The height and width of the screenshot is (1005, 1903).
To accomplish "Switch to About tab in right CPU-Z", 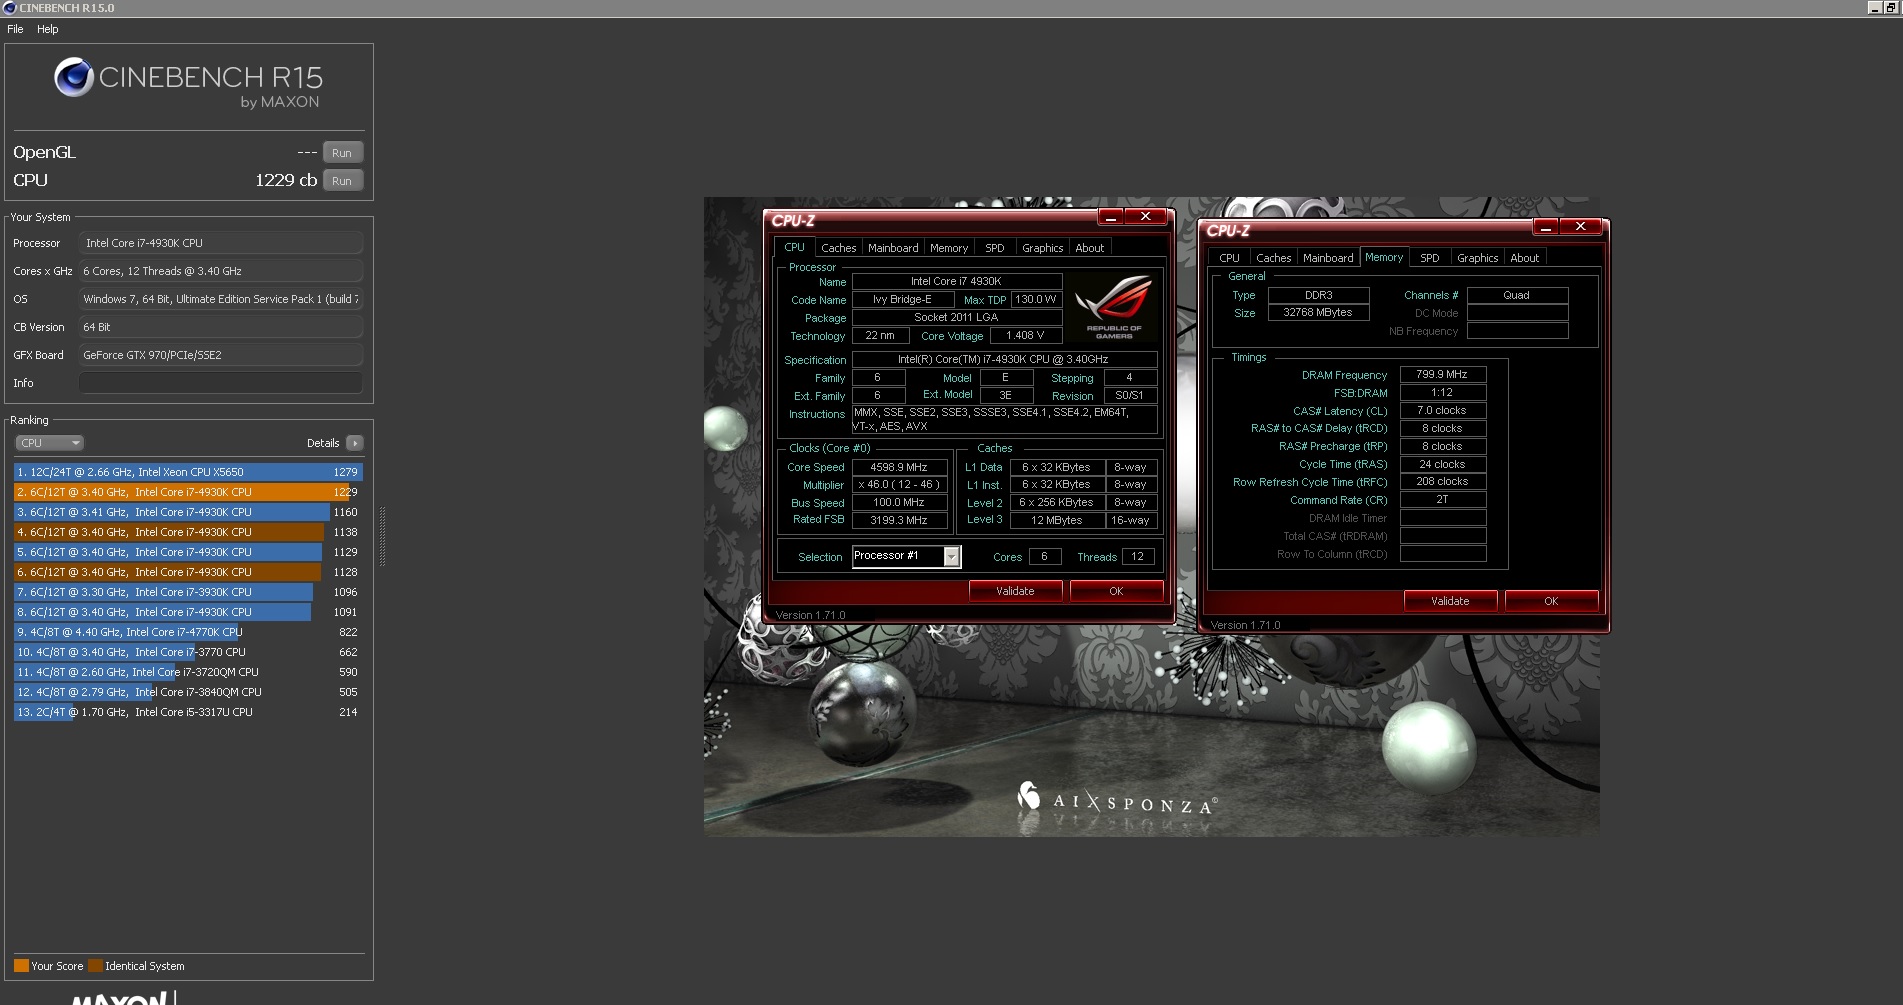I will pyautogui.click(x=1525, y=258).
